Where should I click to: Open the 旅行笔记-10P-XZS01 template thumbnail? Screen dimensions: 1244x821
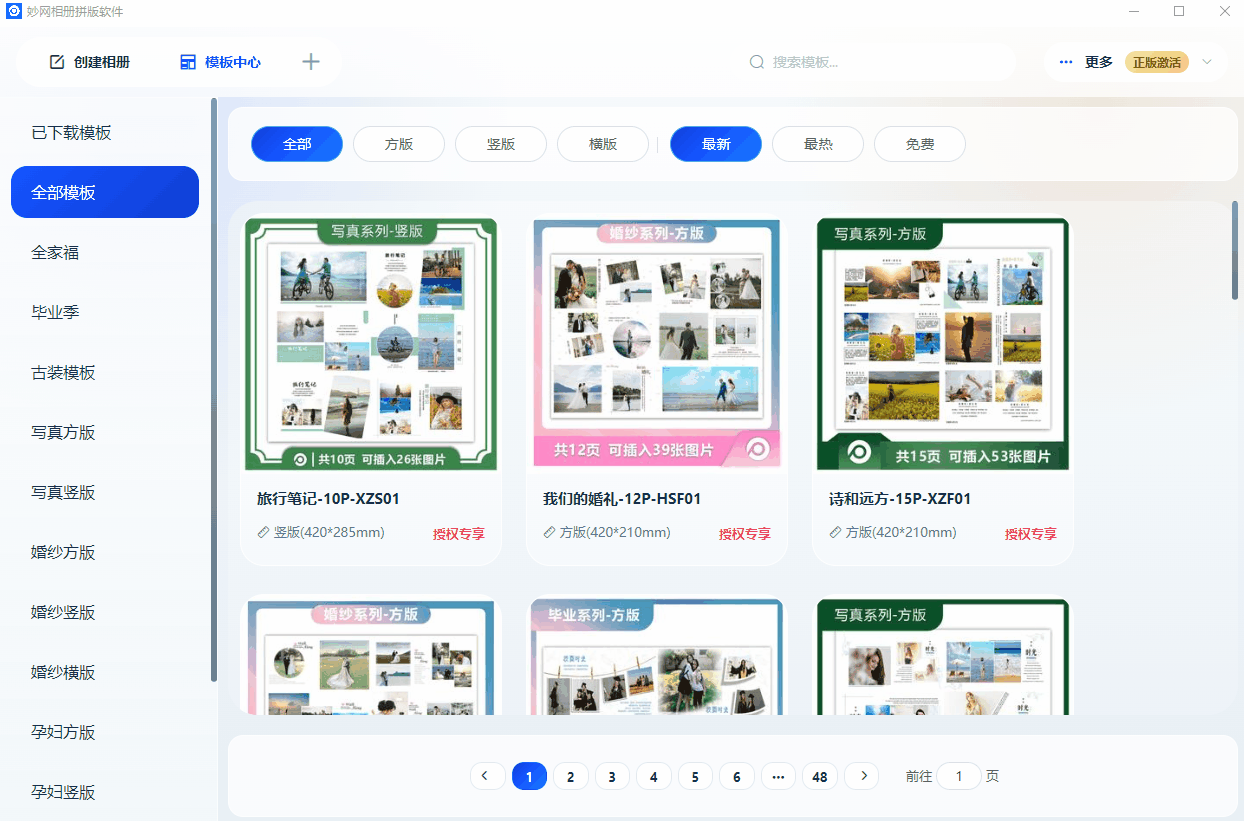(371, 345)
